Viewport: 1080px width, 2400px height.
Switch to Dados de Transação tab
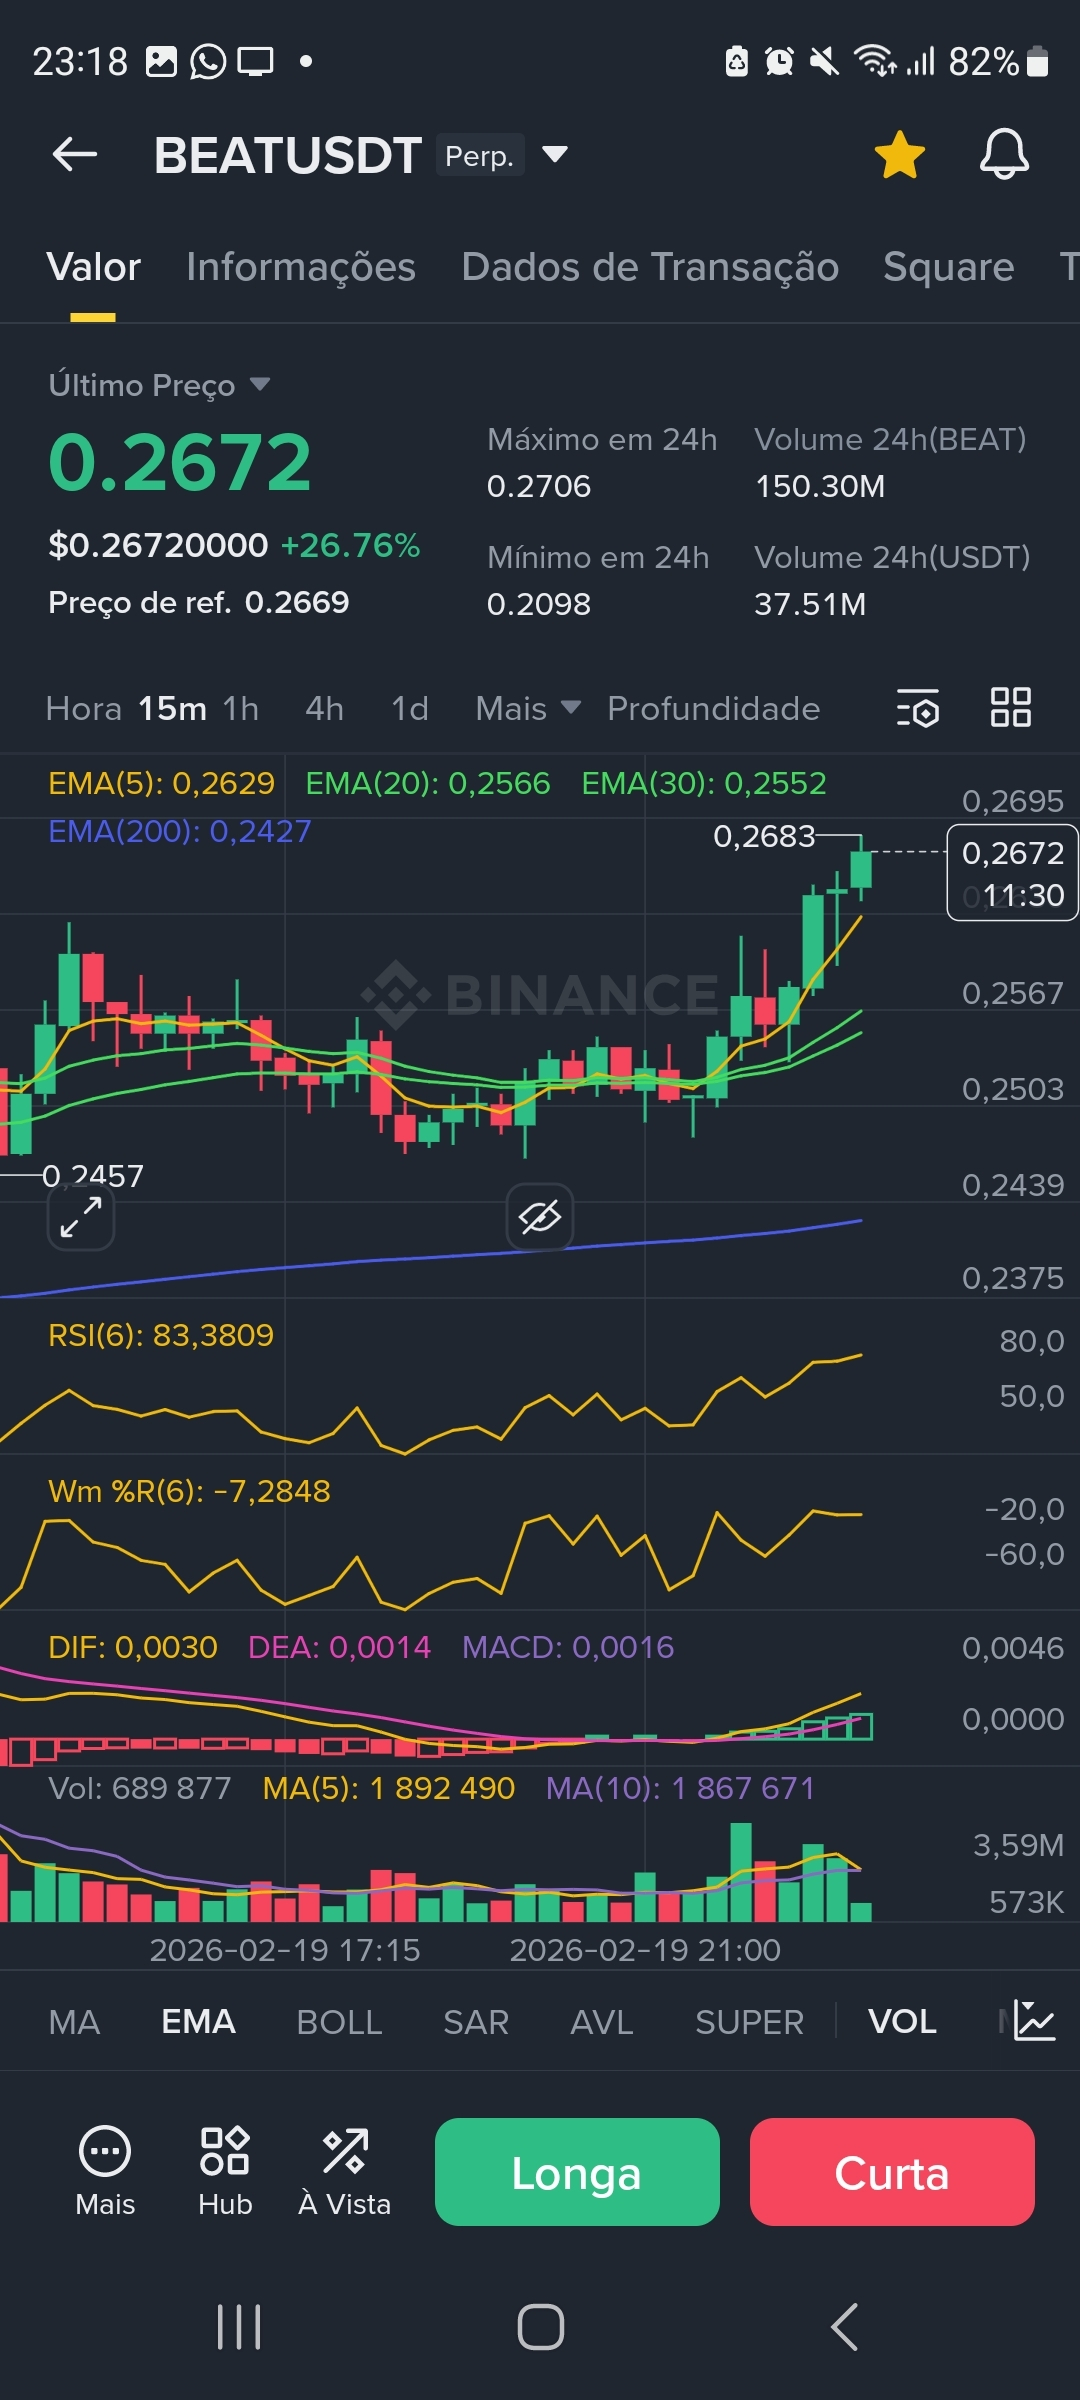pyautogui.click(x=650, y=267)
